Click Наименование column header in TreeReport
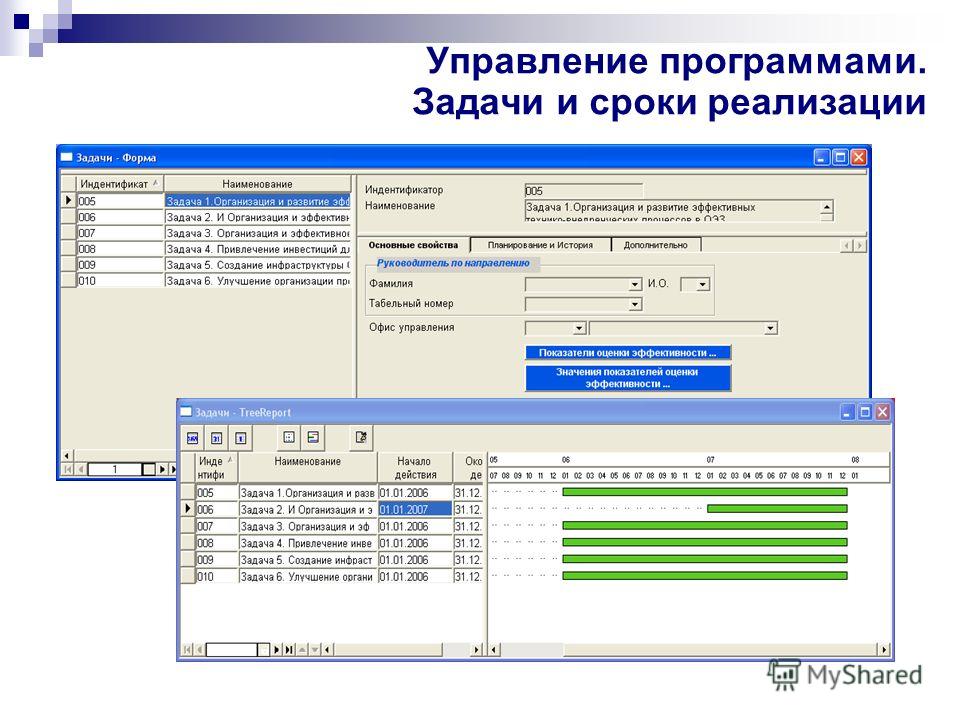Screen dimensions: 960x720 point(307,468)
